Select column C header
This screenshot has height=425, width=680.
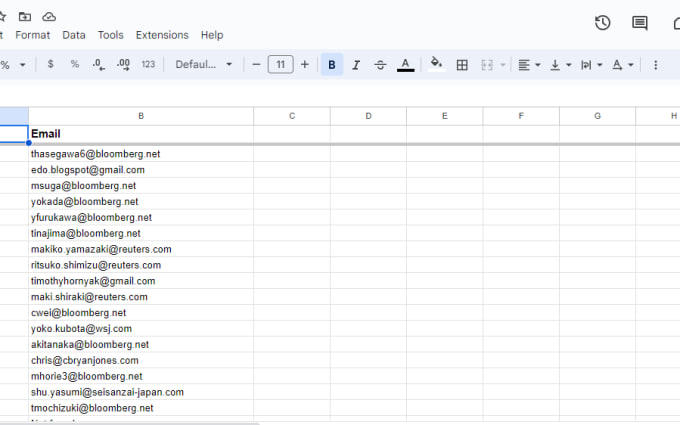click(x=292, y=116)
